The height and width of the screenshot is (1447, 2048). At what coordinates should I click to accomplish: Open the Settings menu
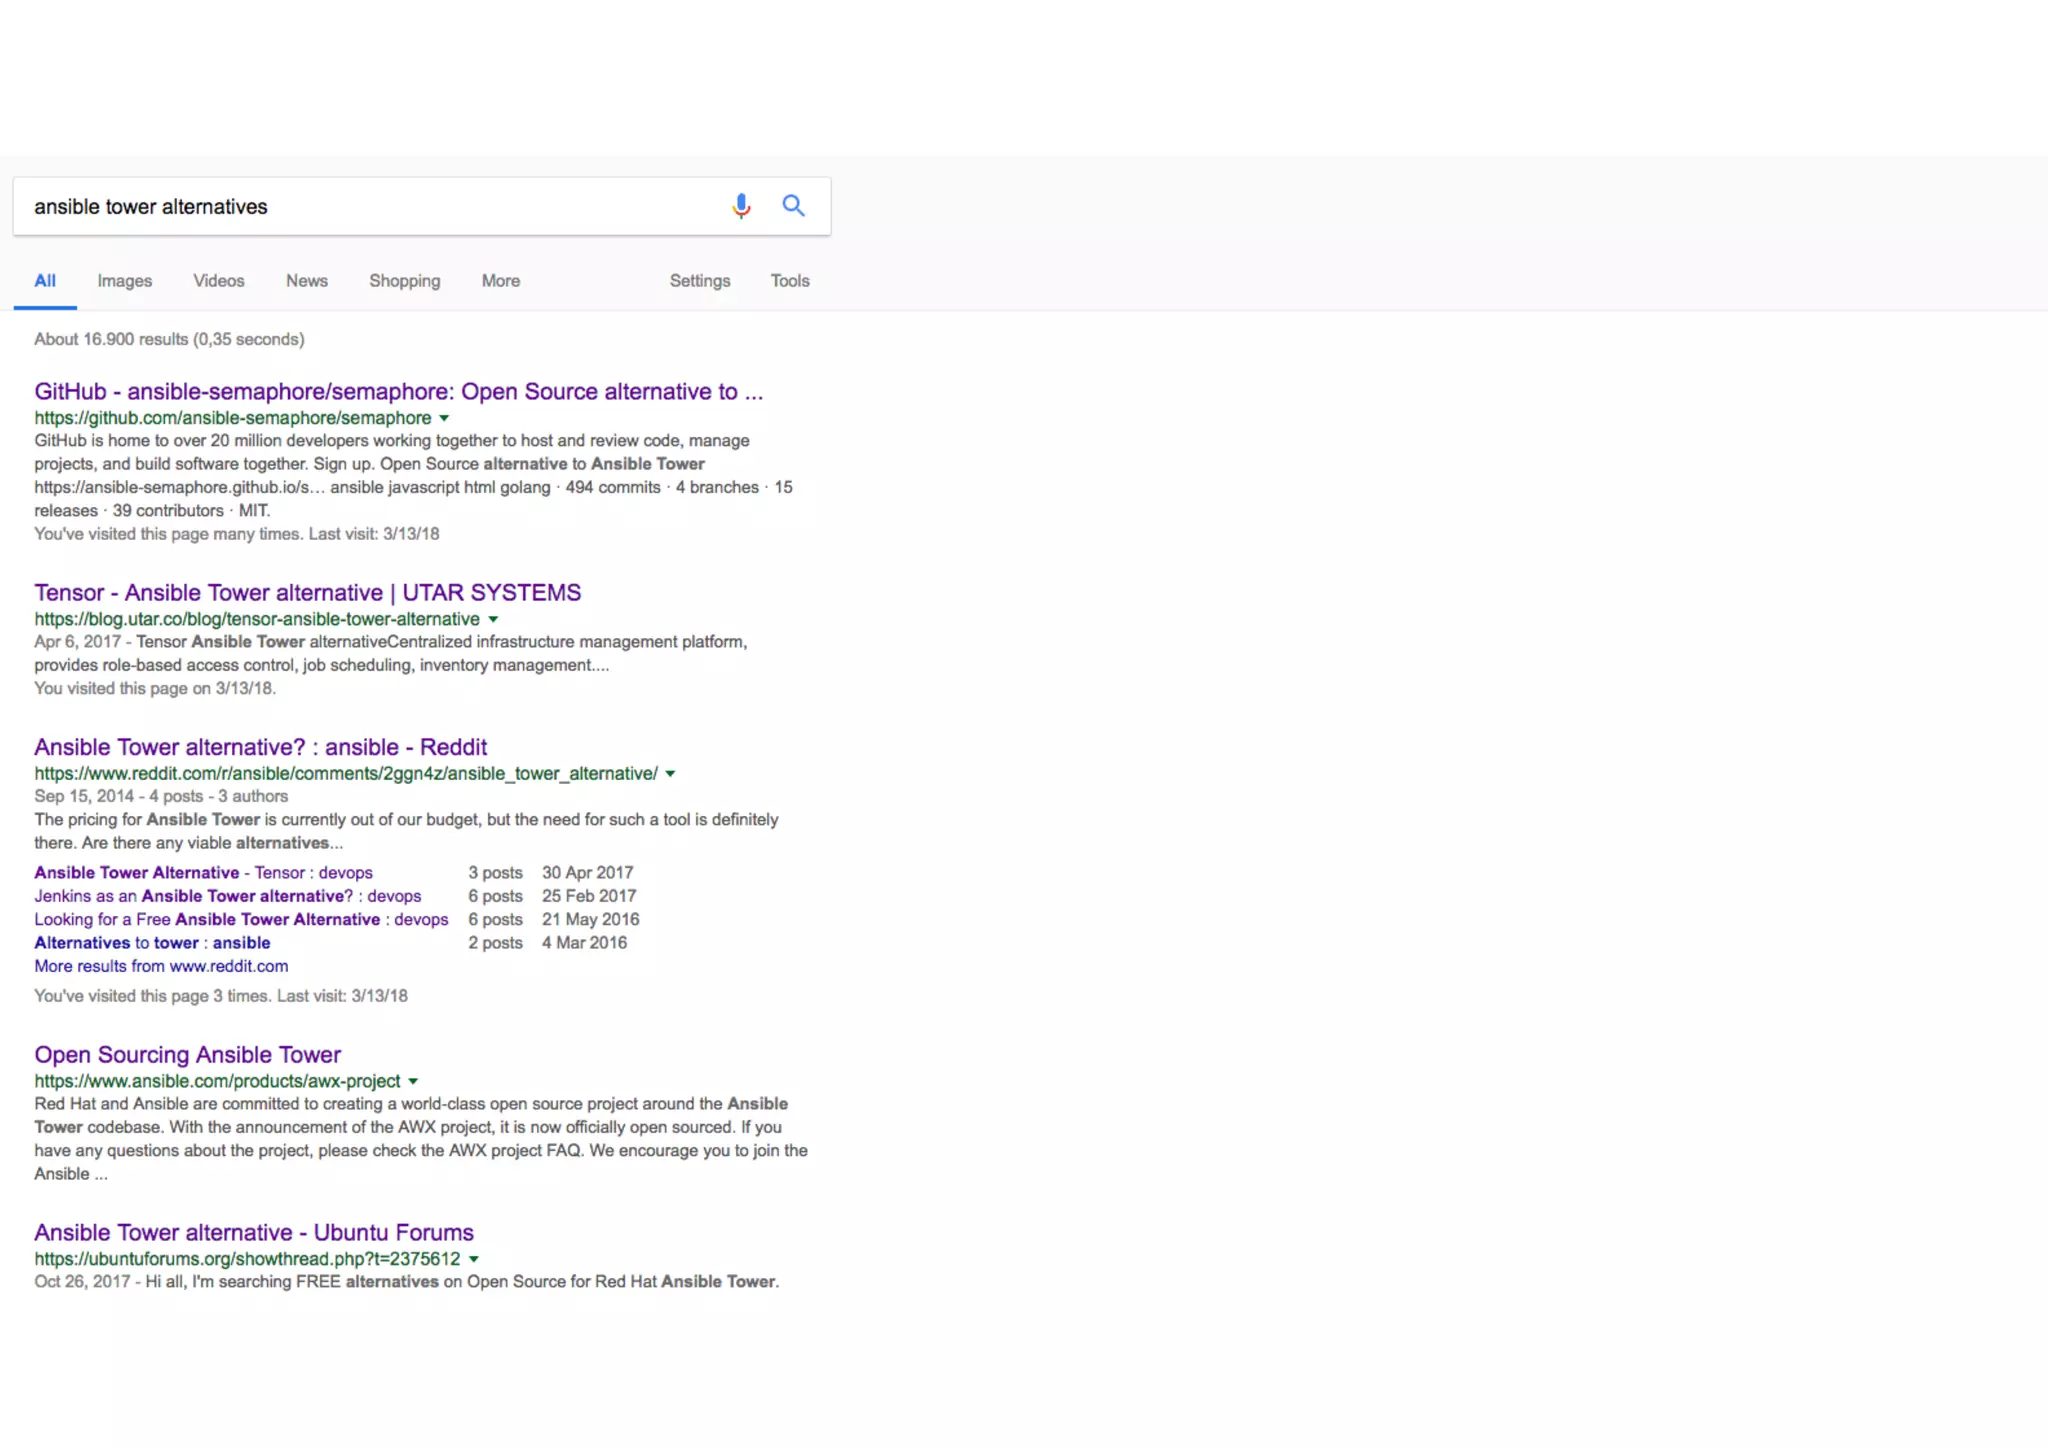pos(699,281)
